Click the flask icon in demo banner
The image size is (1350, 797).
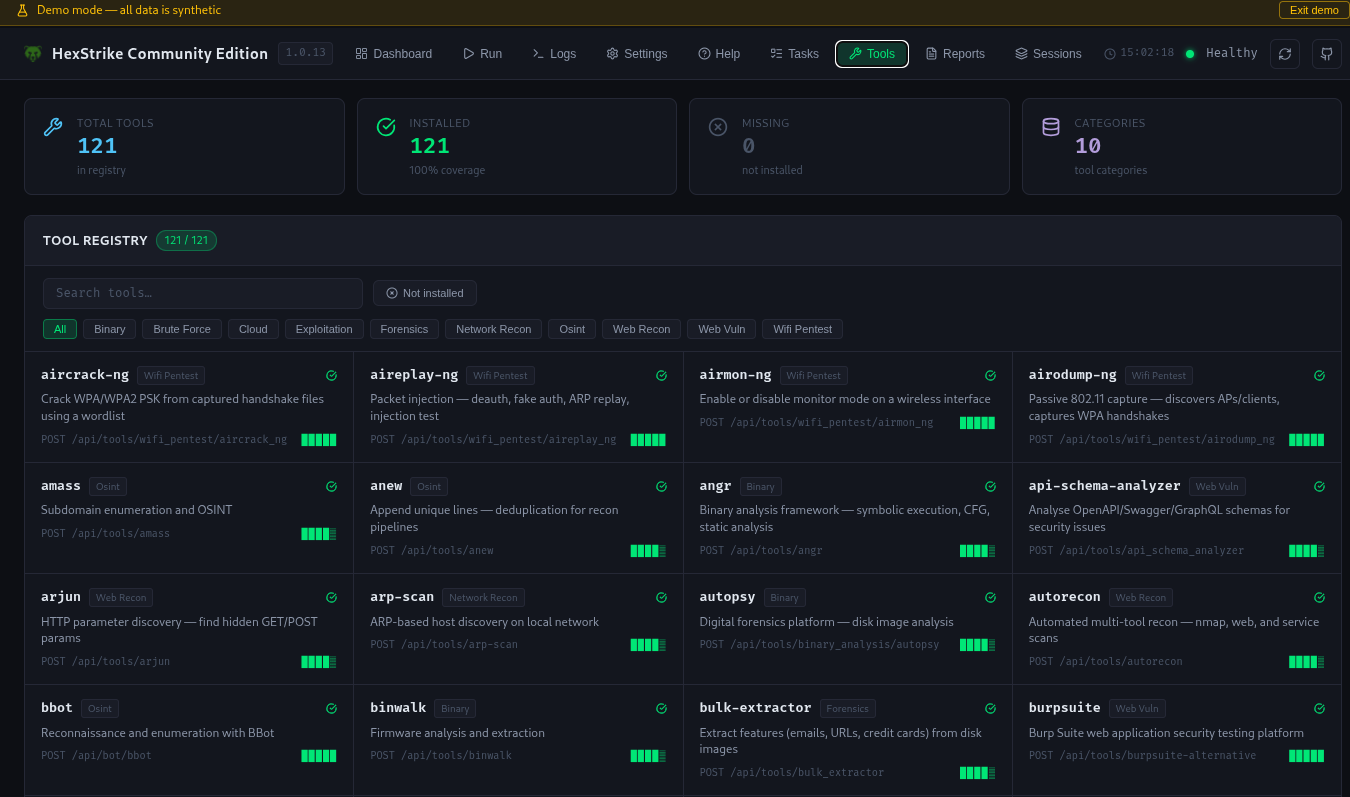(23, 10)
